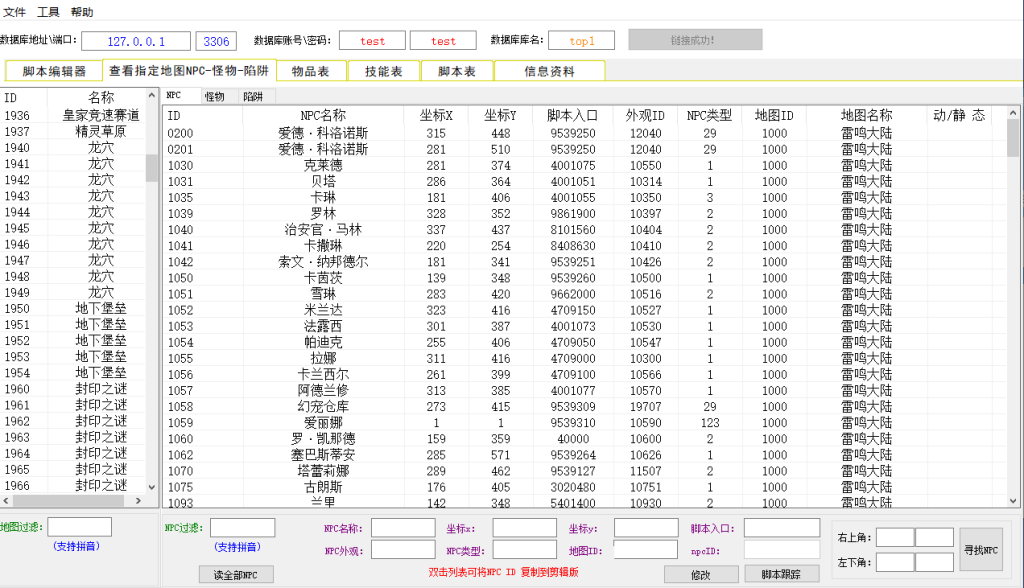Focus the database name field top1

[581, 41]
